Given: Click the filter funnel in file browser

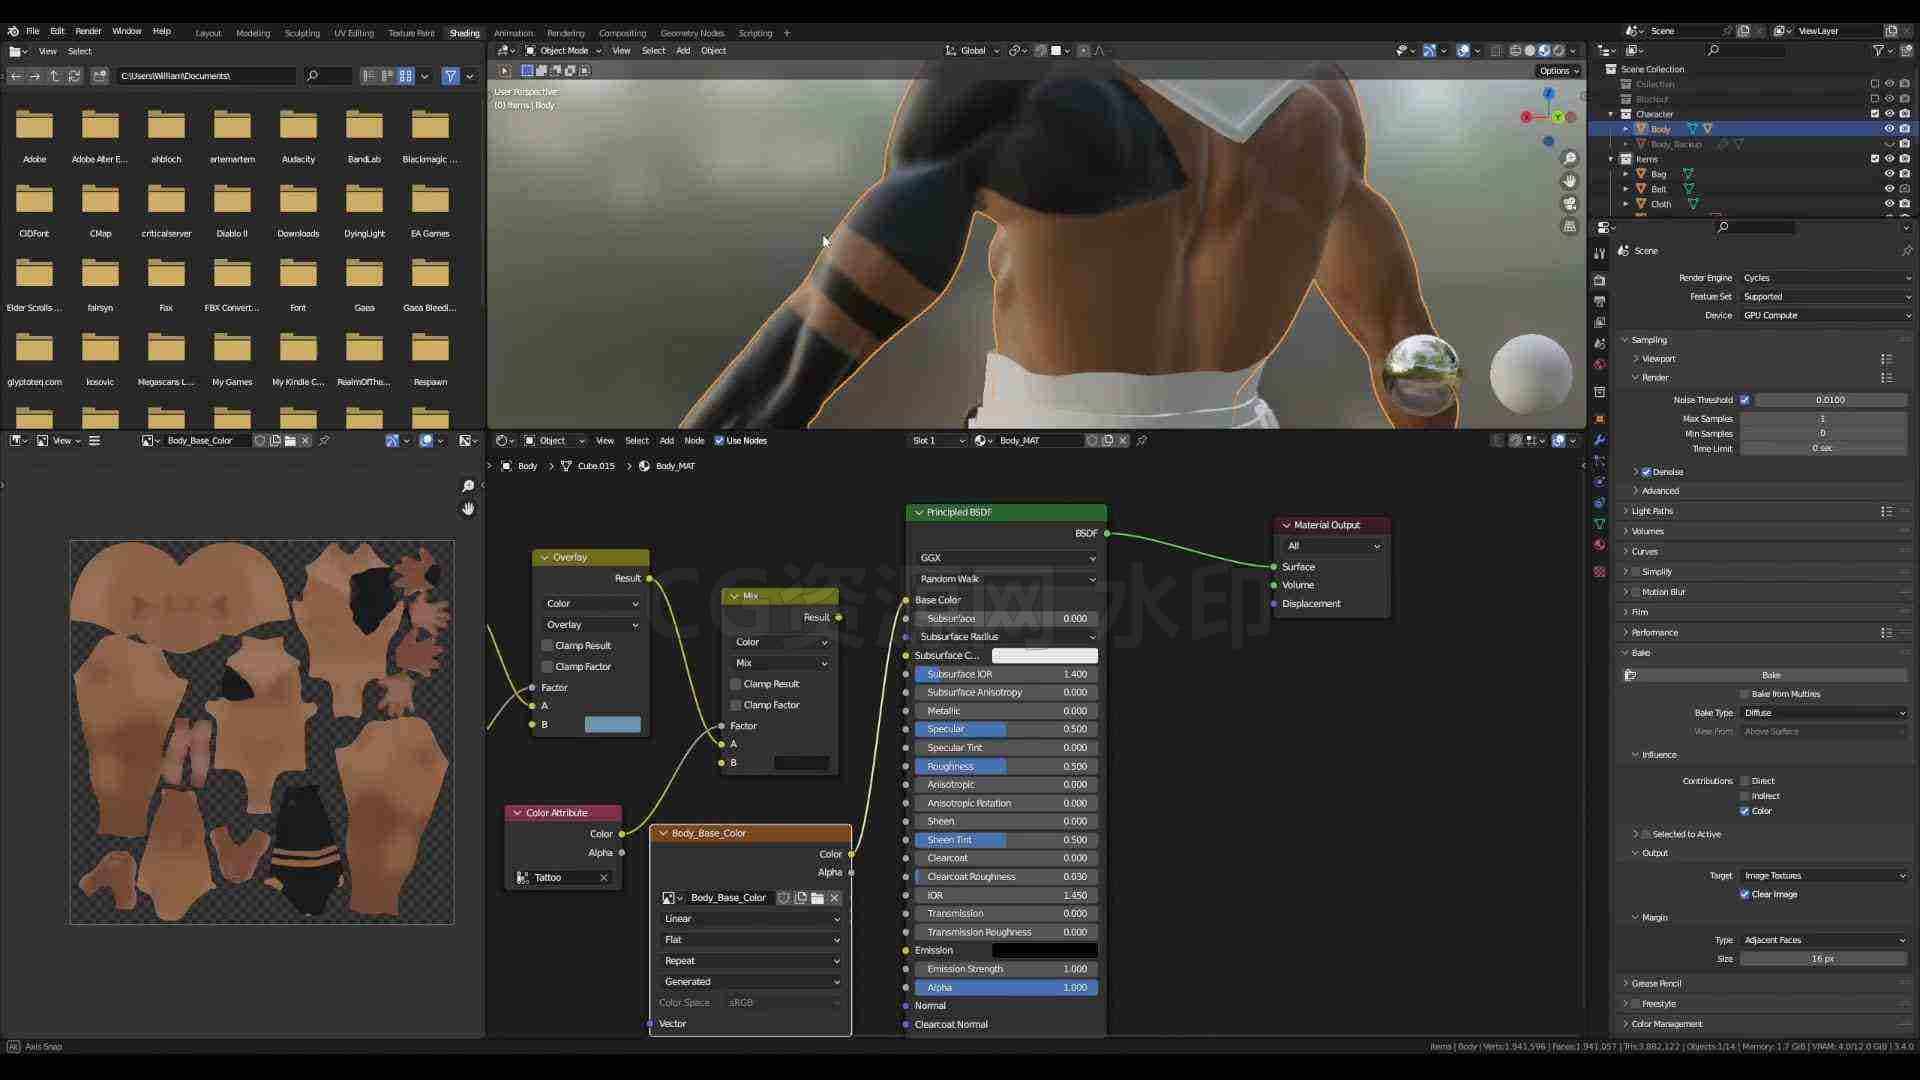Looking at the screenshot, I should tap(451, 76).
